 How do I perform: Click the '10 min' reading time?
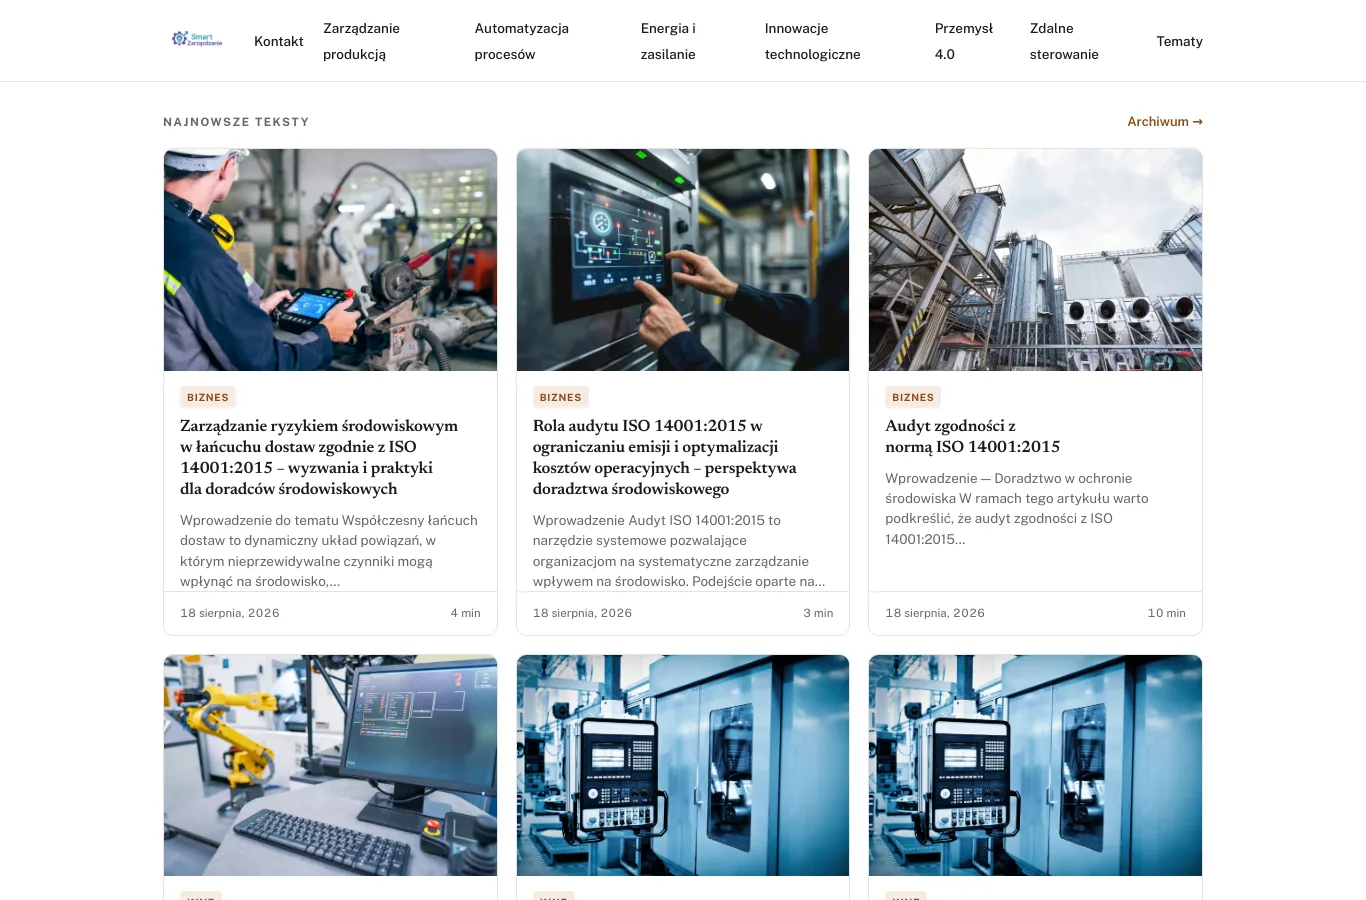point(1167,613)
